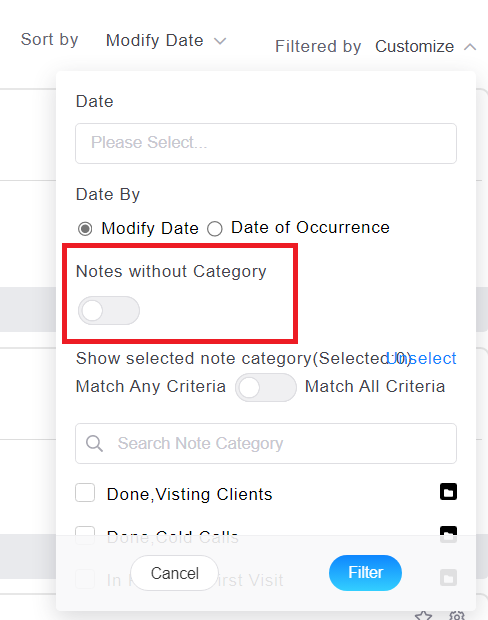This screenshot has width=488, height=620.
Task: Click folder icon beside Done,Visting Clients
Action: pyautogui.click(x=448, y=492)
